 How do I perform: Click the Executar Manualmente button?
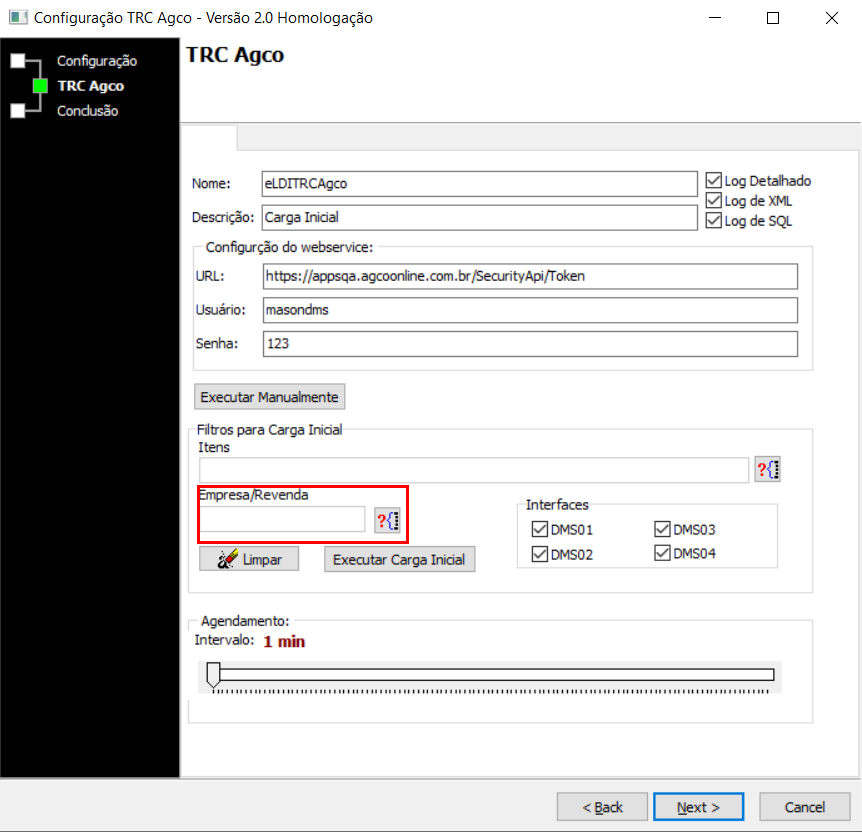(269, 396)
